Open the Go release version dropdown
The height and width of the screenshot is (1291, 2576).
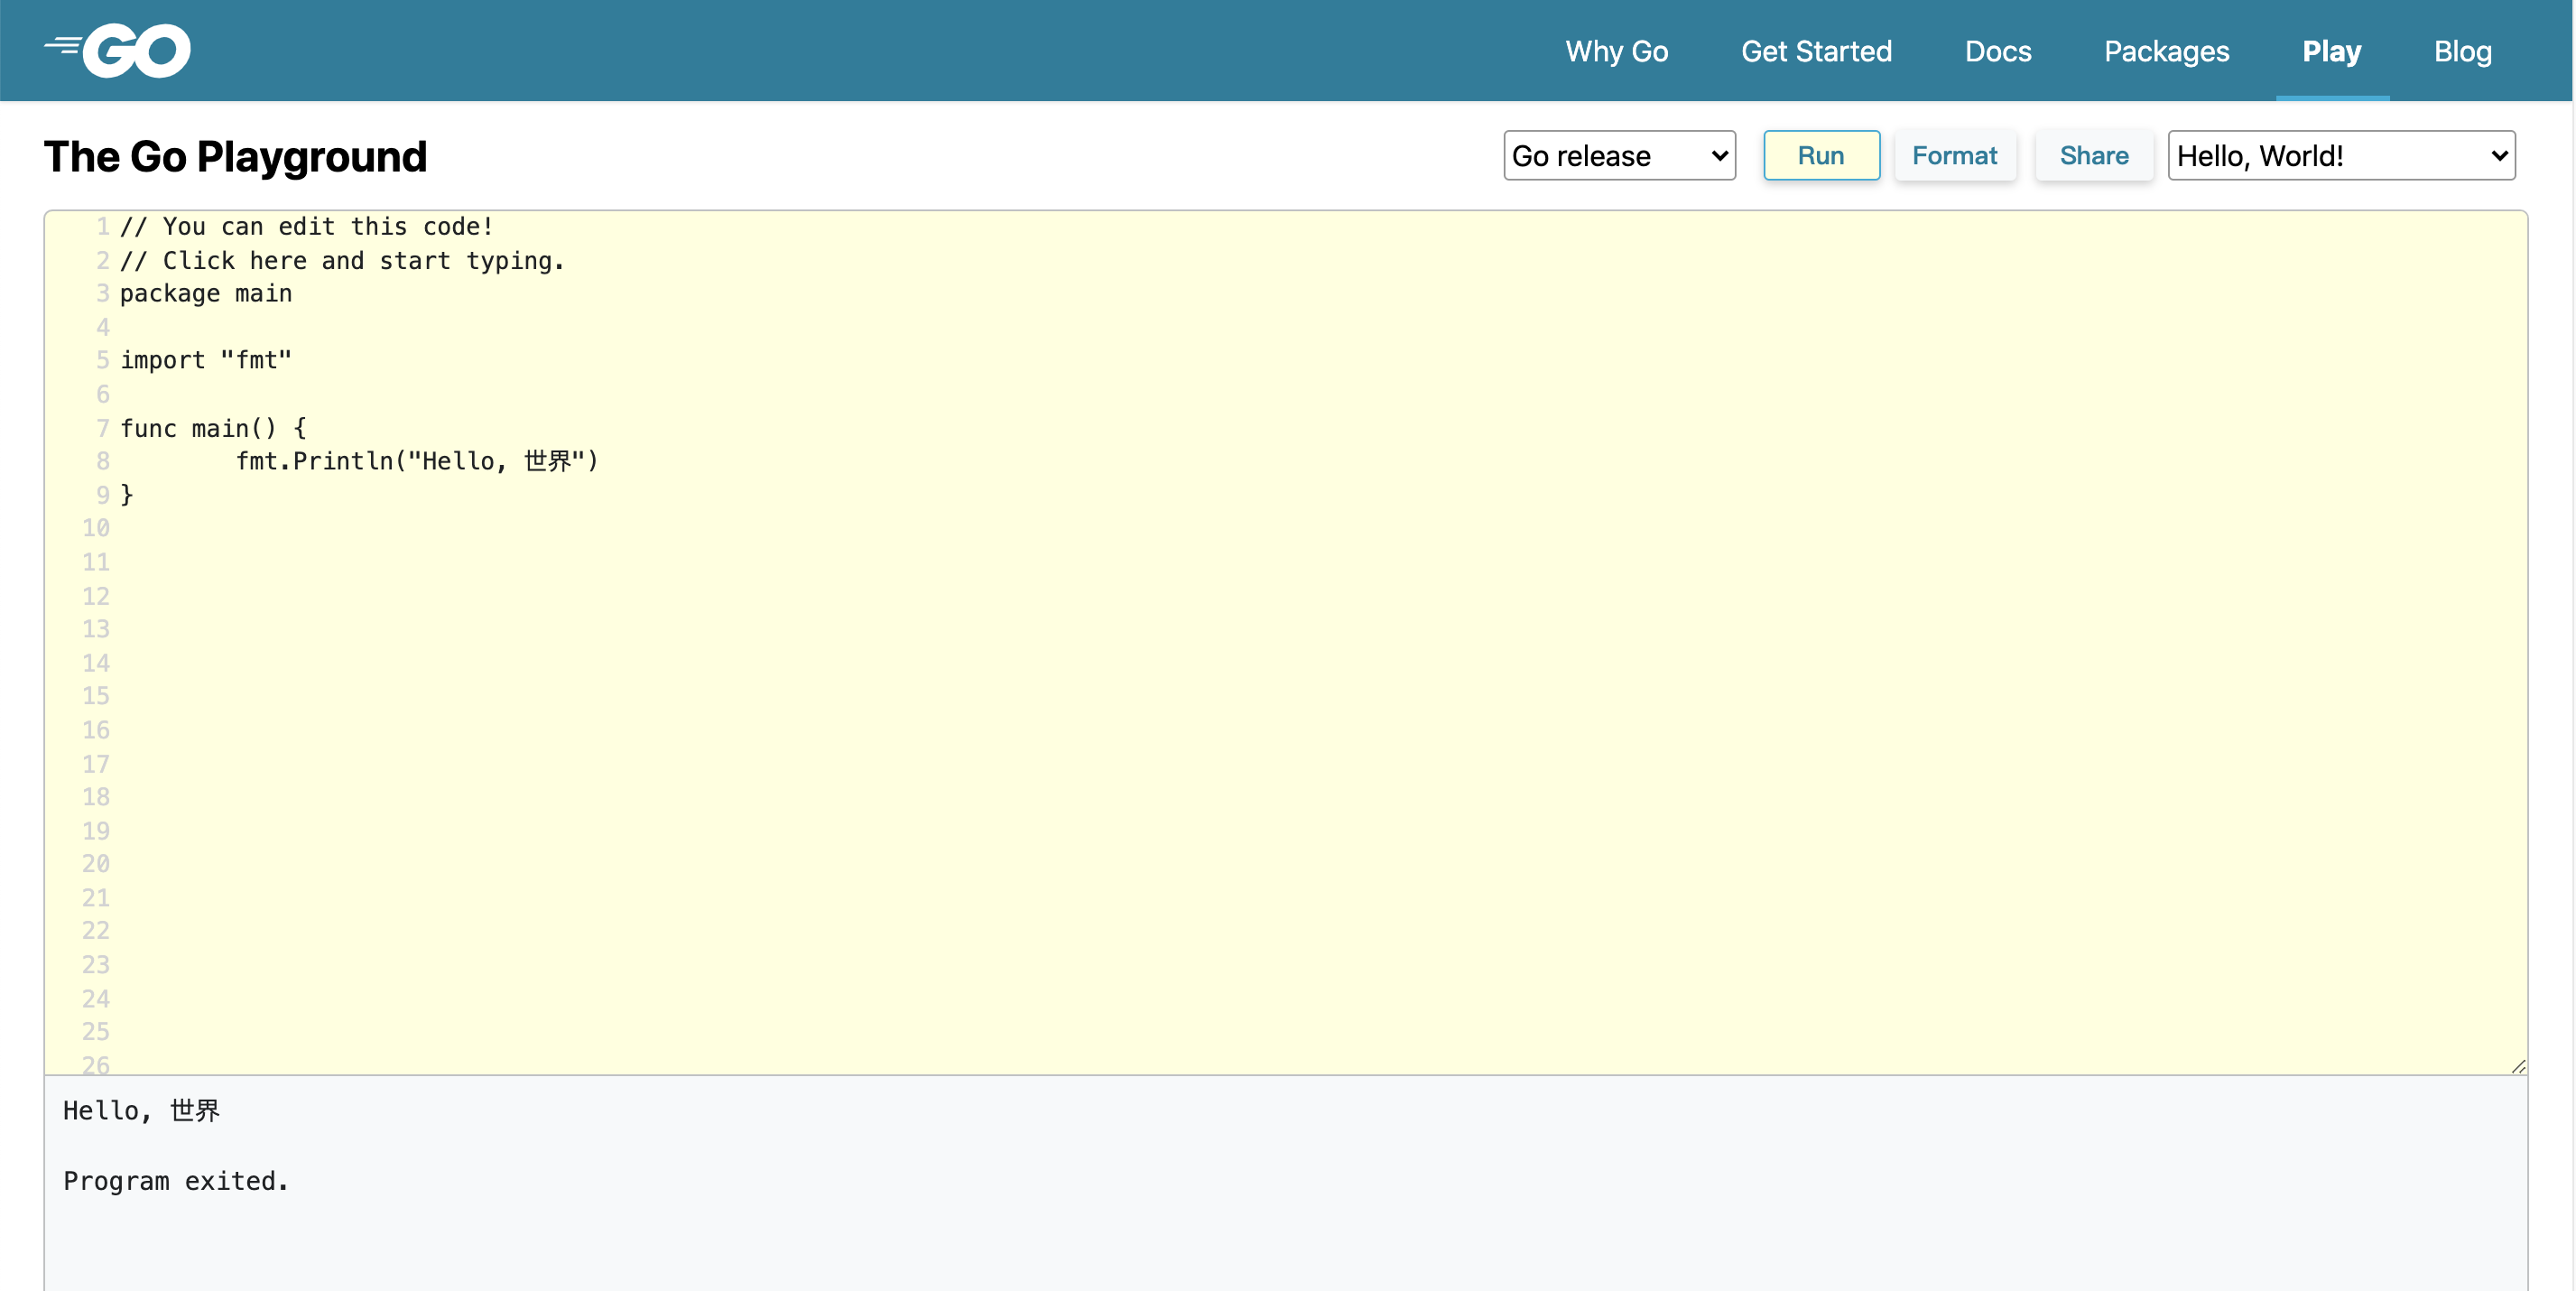(x=1618, y=156)
